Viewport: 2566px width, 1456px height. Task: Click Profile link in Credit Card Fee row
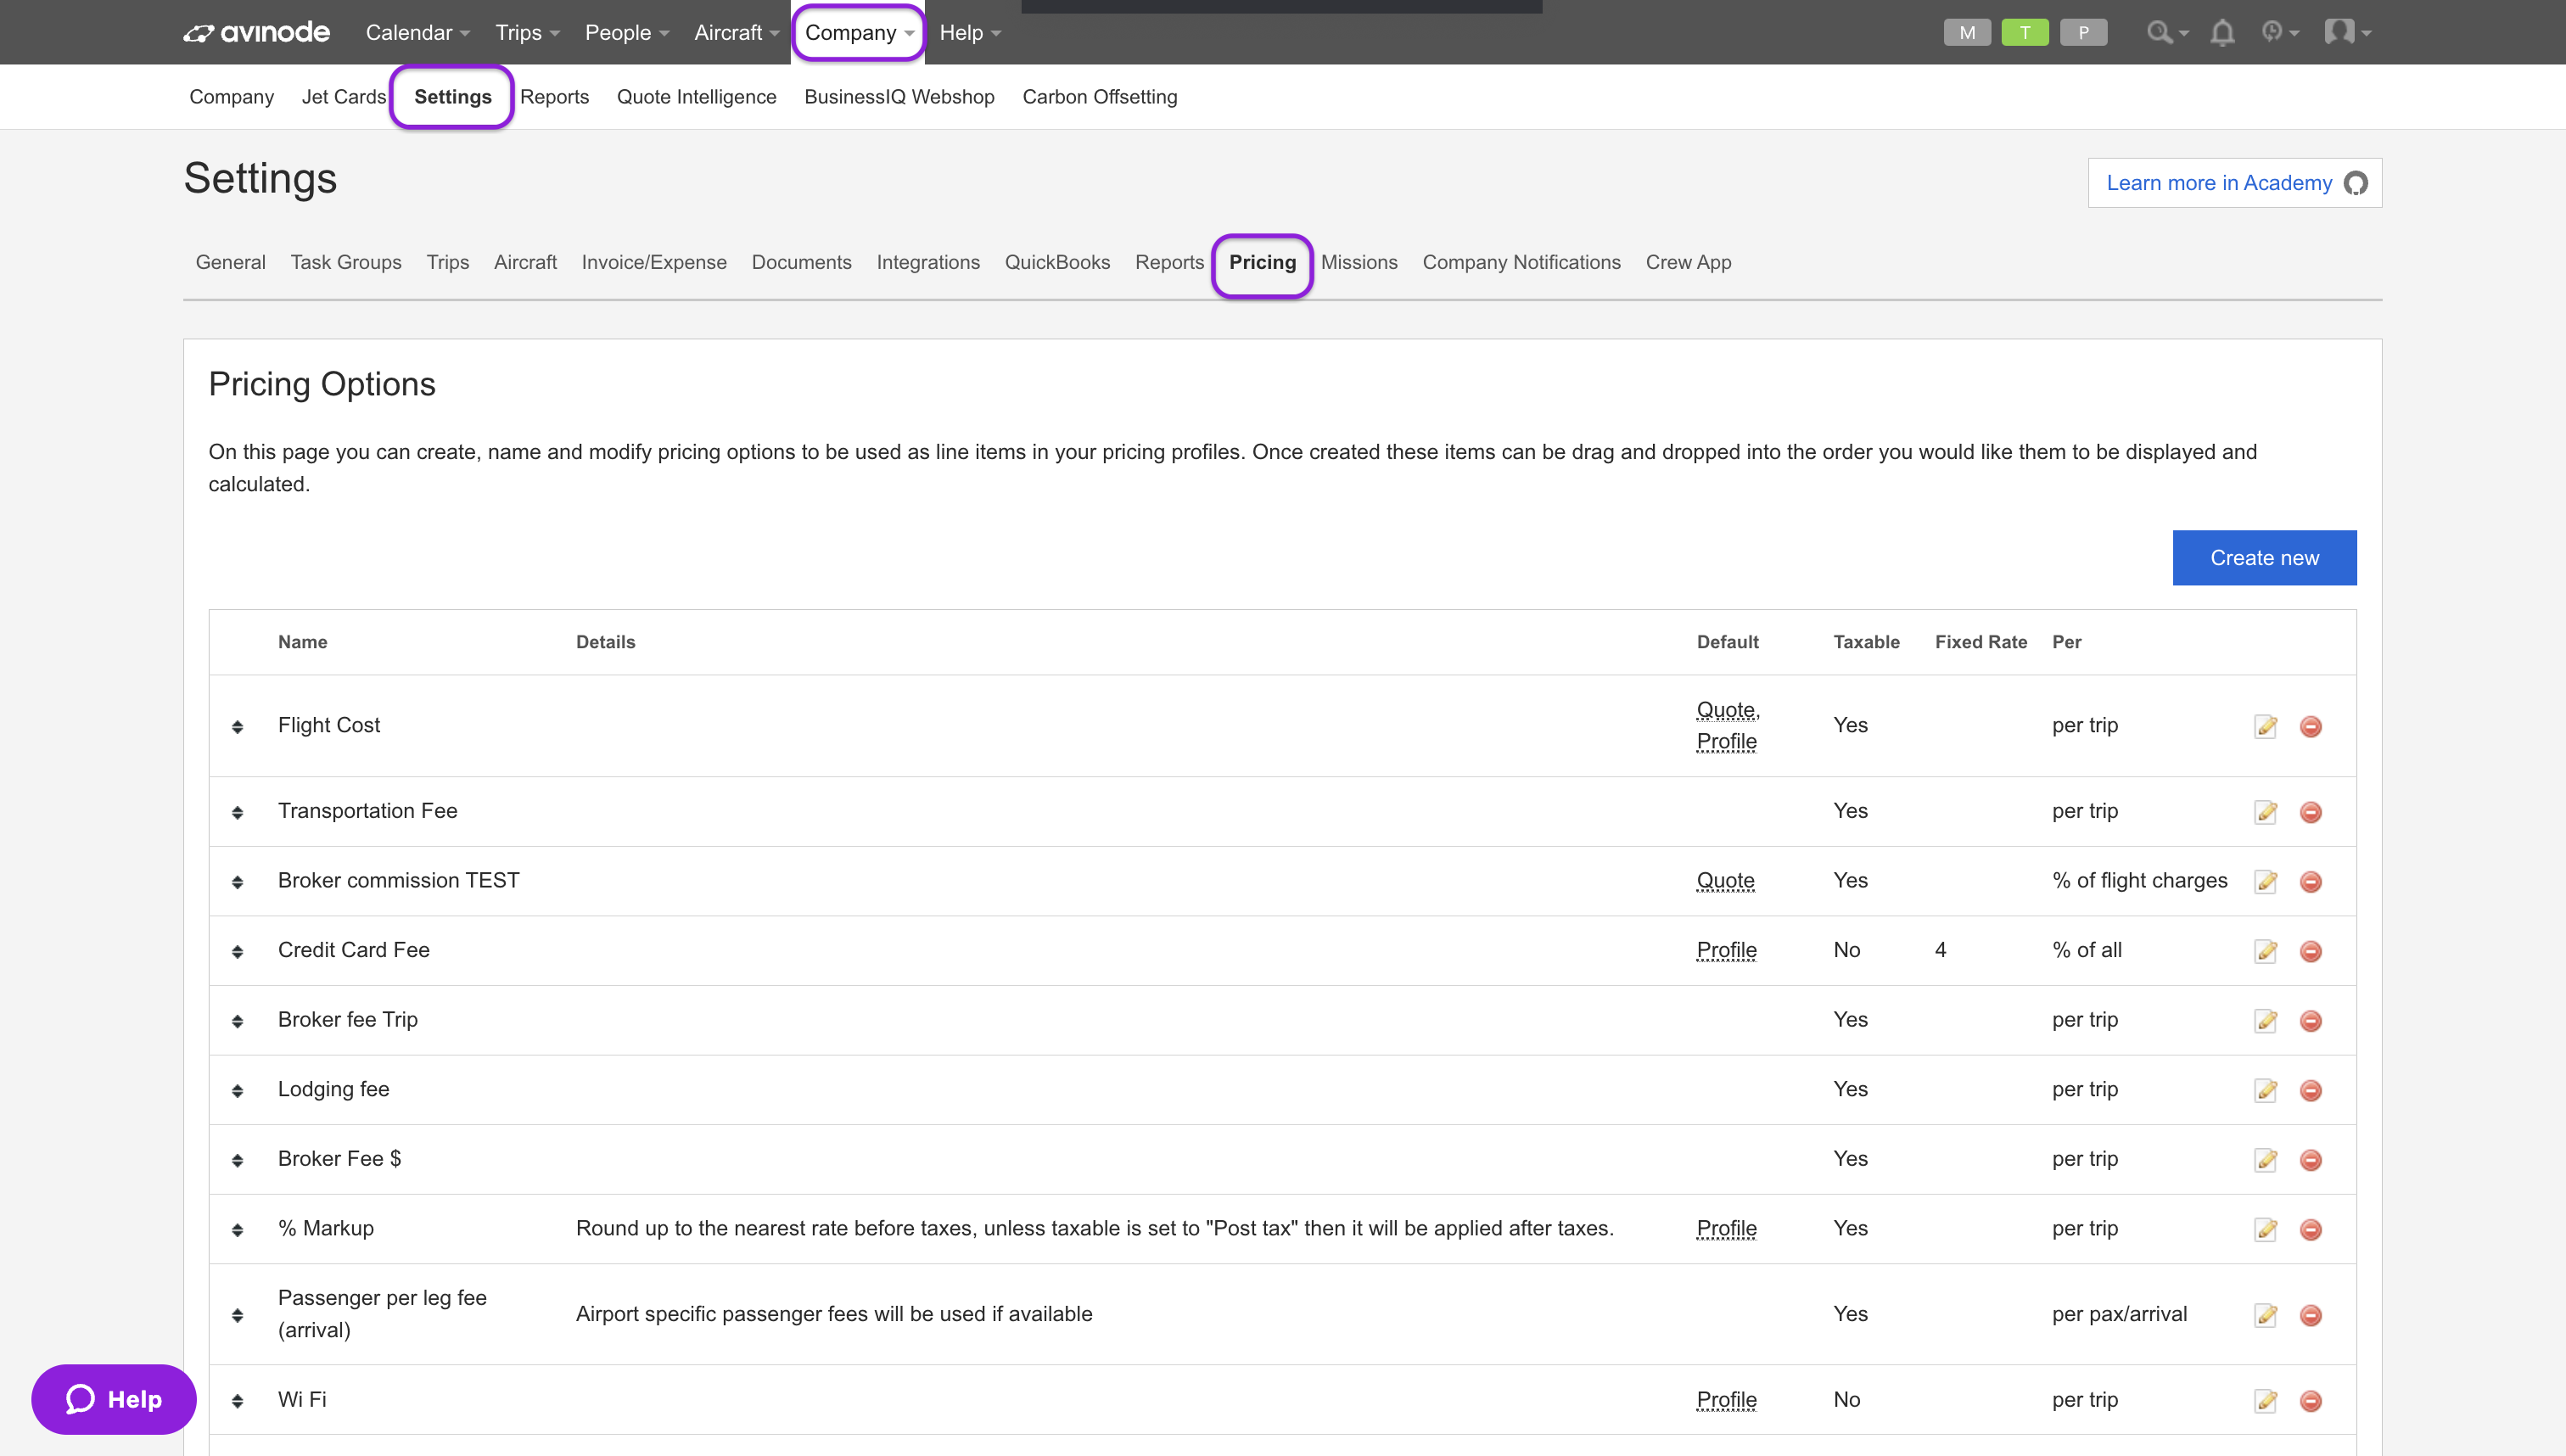tap(1726, 950)
